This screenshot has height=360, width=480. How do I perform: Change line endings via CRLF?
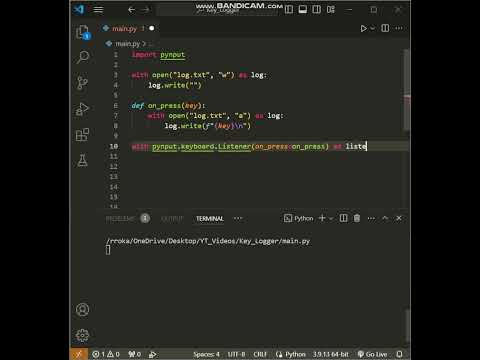tap(260, 354)
